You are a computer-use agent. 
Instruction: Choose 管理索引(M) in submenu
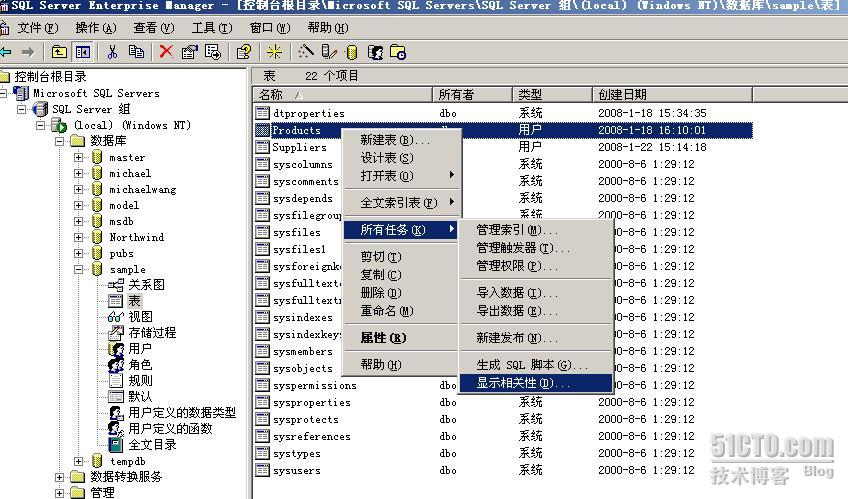[536, 230]
